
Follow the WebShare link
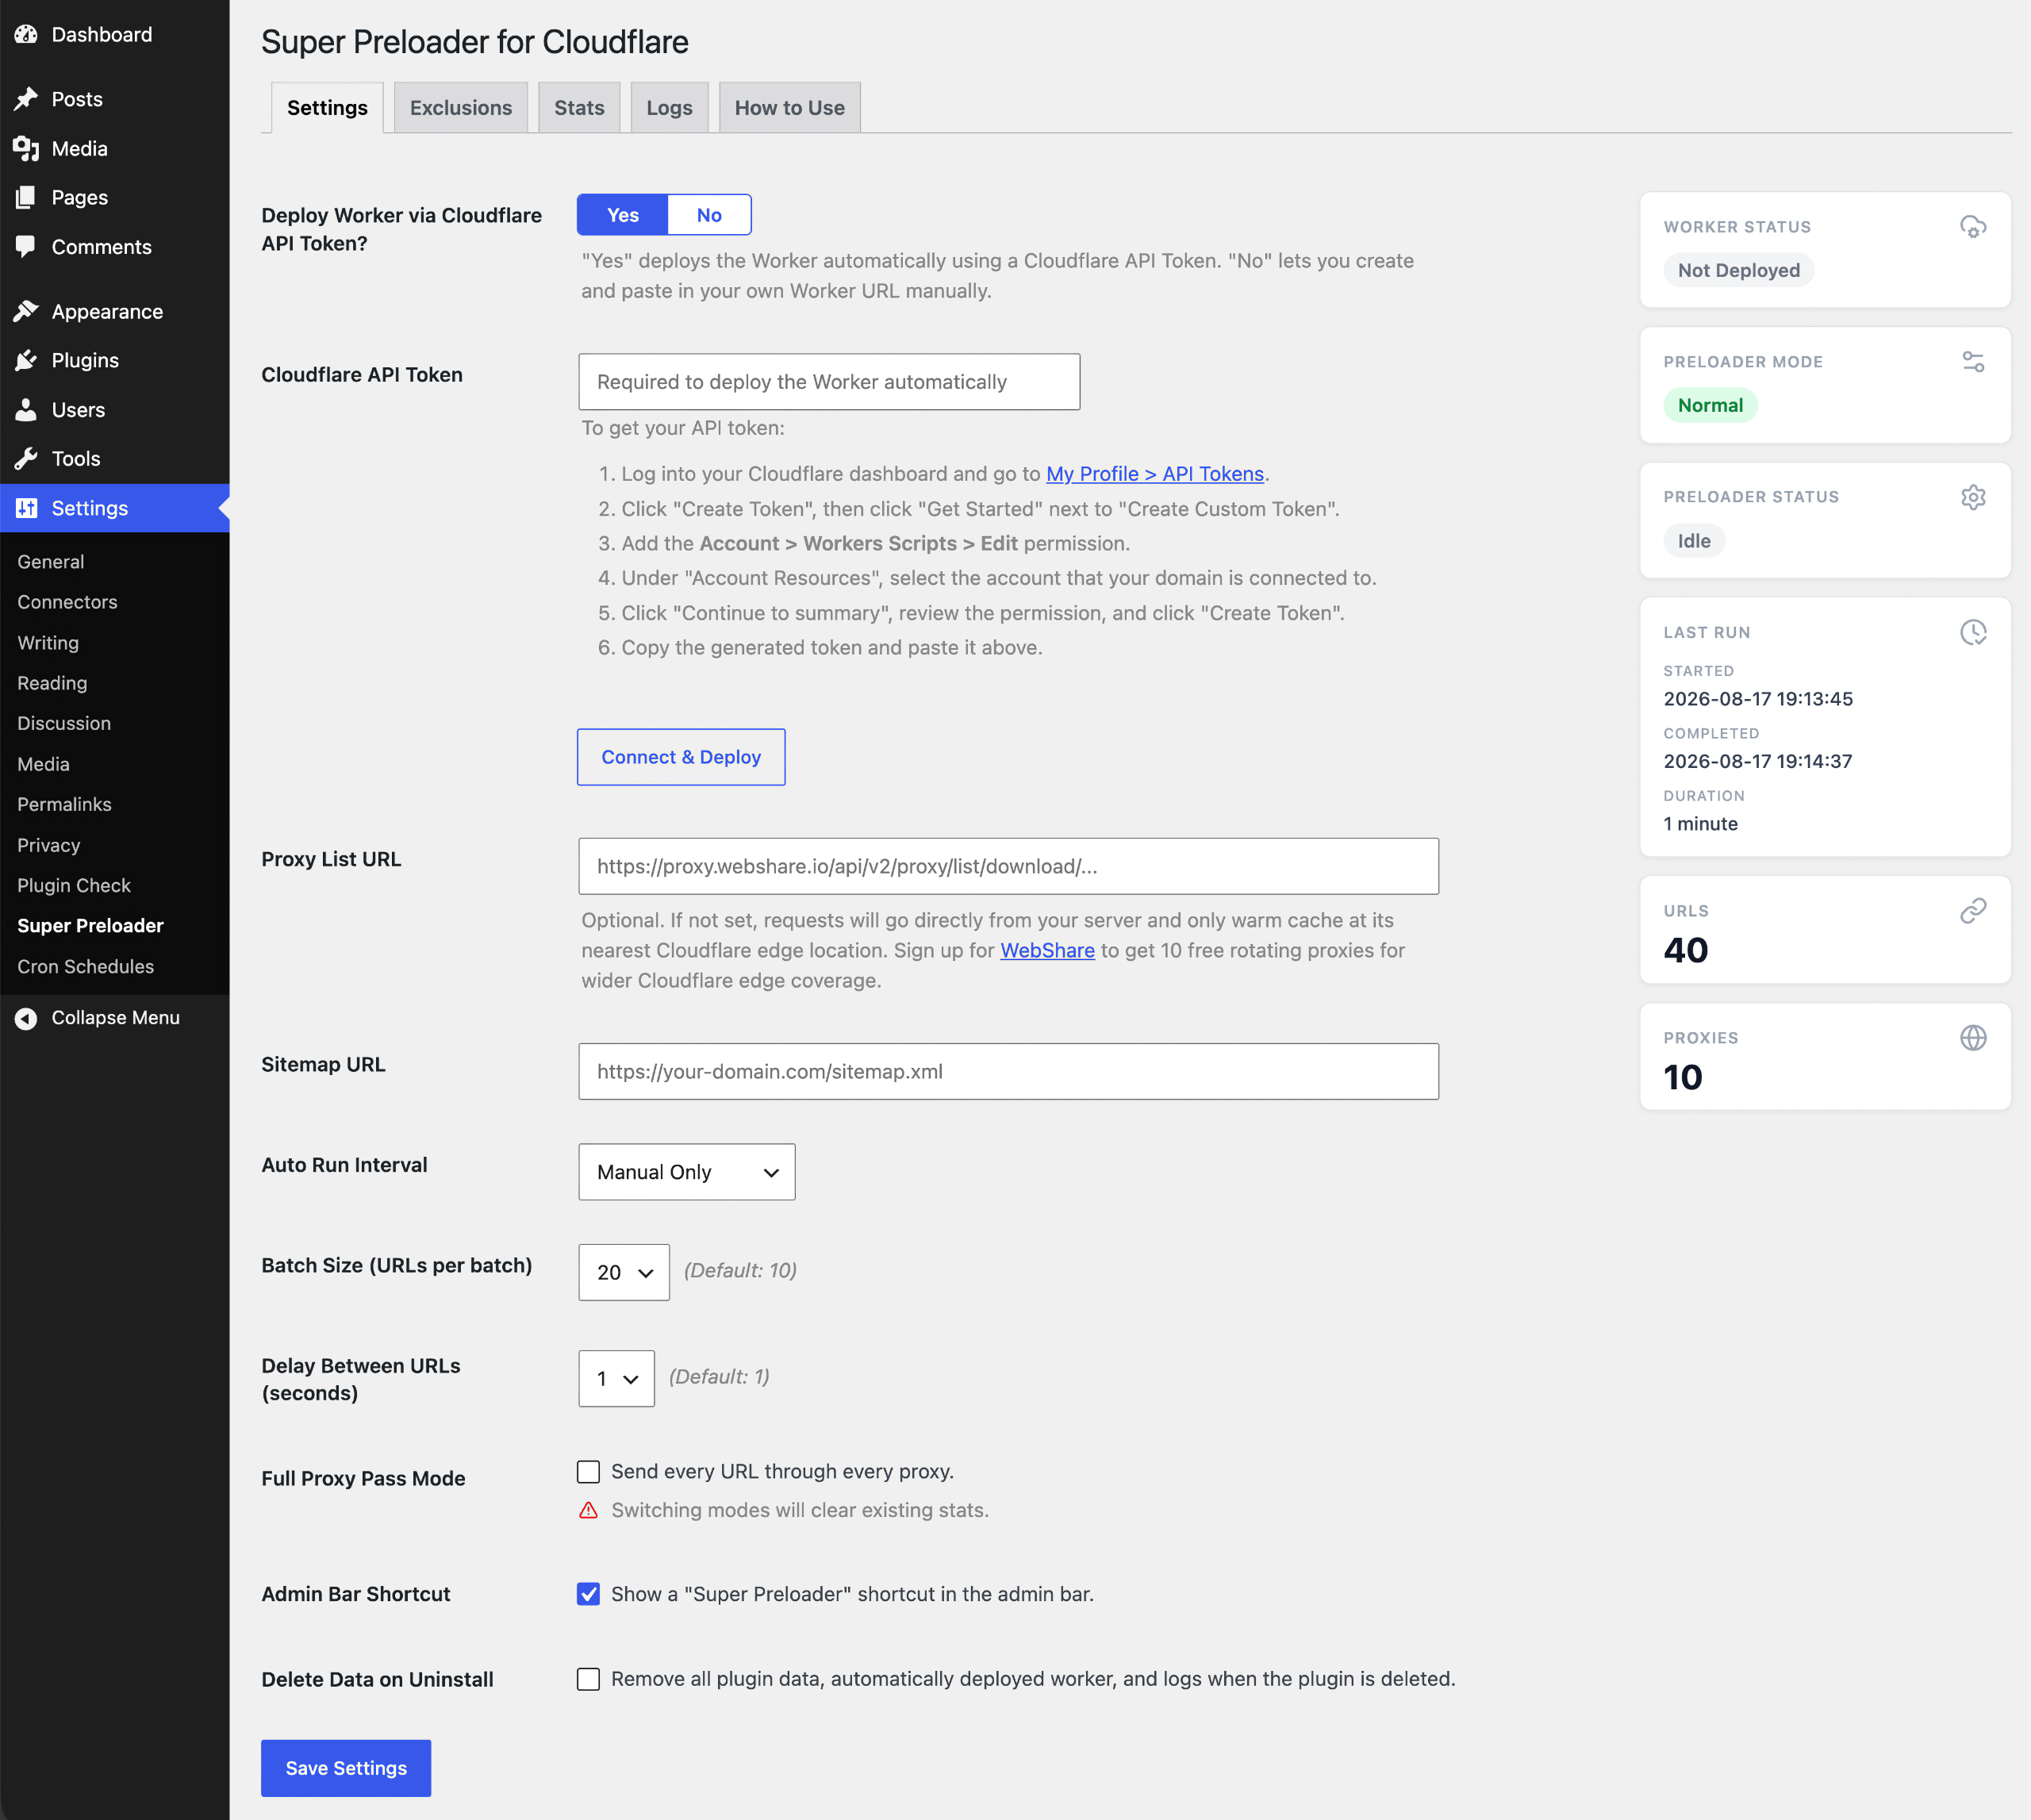(1047, 950)
